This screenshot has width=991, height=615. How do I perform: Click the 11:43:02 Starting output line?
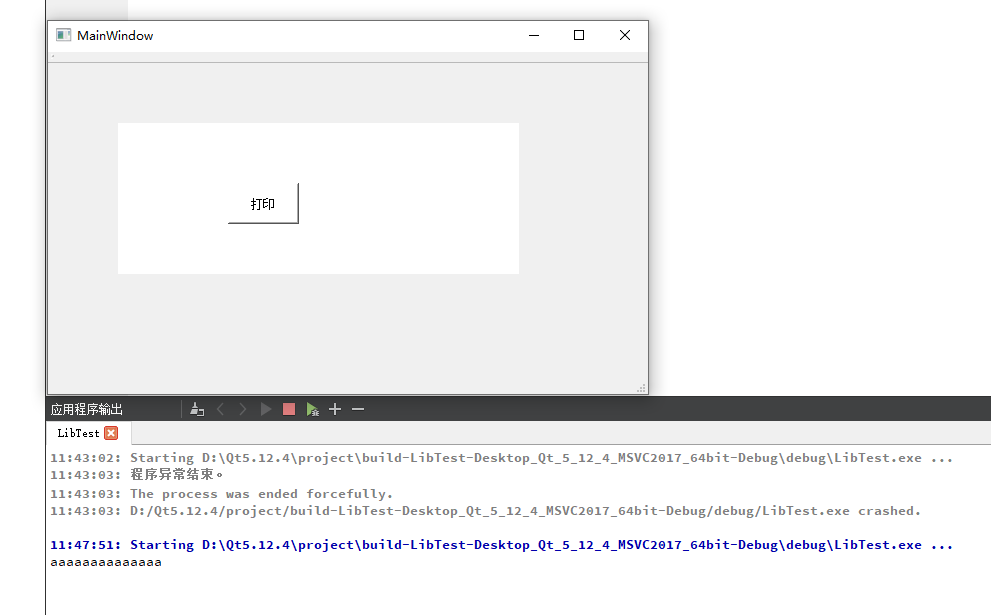502,458
